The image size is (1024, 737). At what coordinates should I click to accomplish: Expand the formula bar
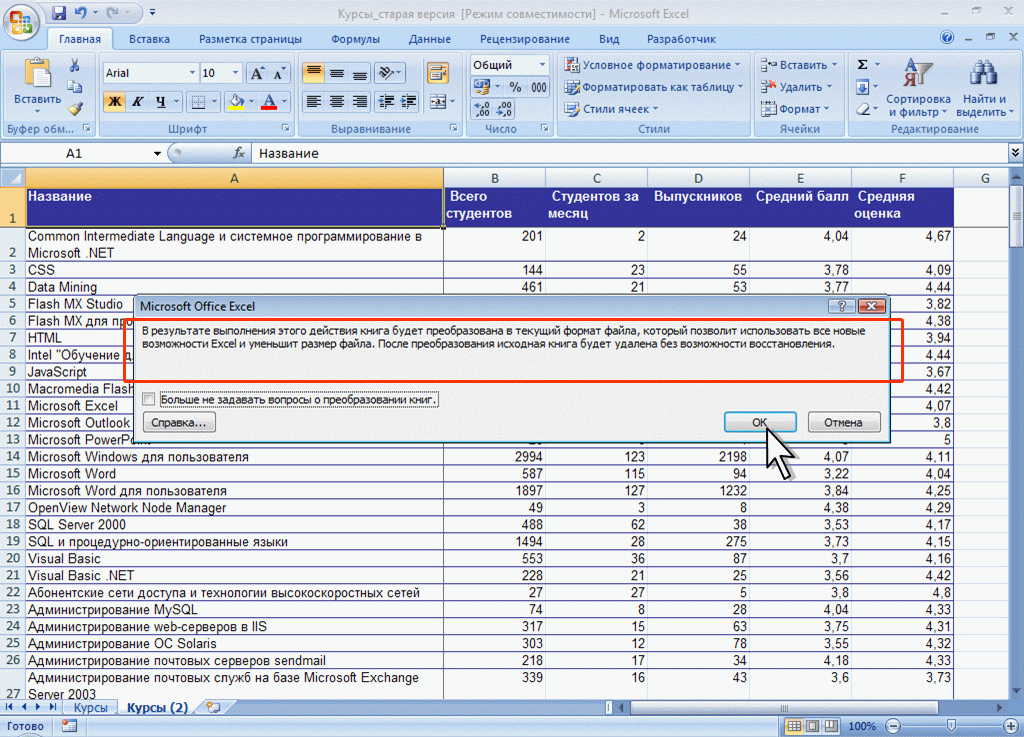coord(1015,153)
